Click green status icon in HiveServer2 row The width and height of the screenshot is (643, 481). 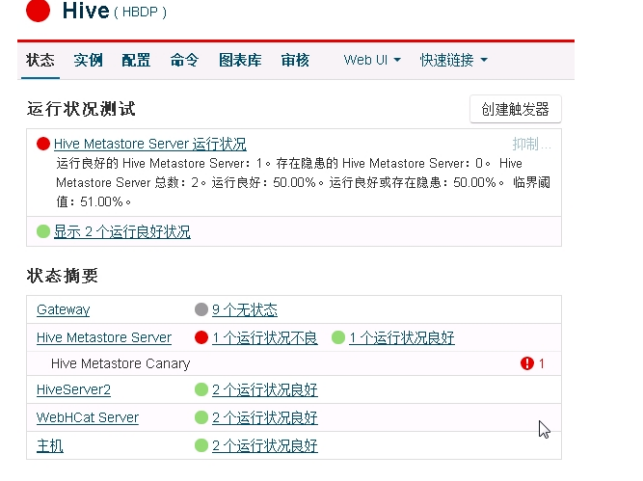(x=201, y=390)
